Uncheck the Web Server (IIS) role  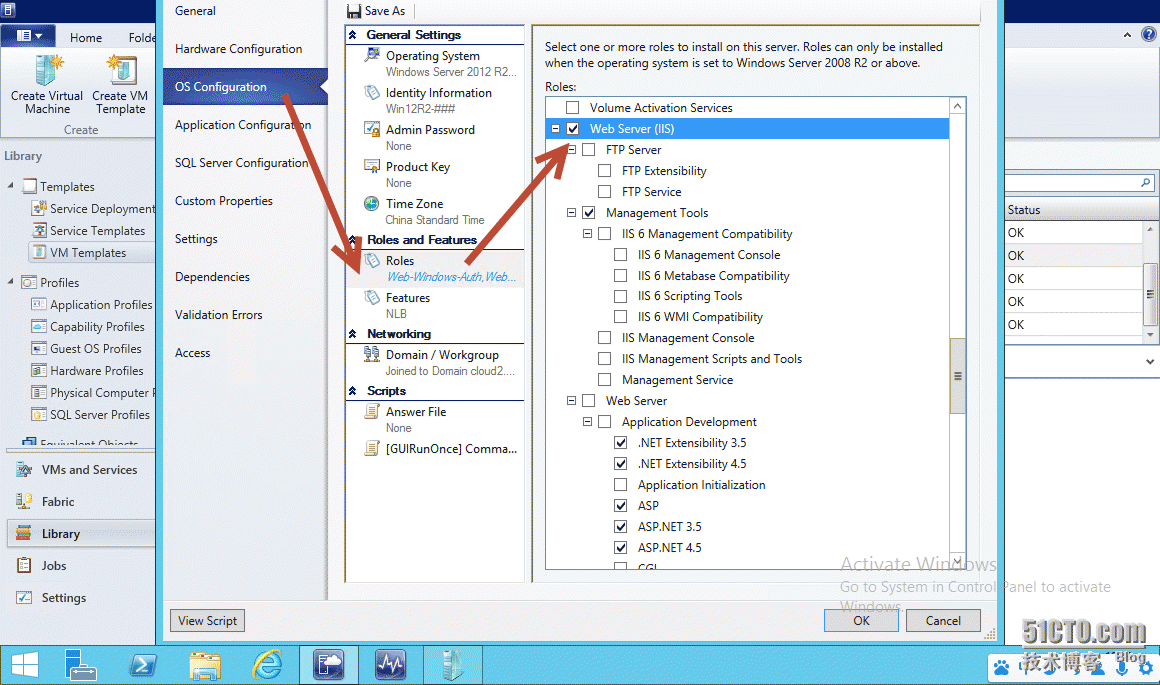573,129
